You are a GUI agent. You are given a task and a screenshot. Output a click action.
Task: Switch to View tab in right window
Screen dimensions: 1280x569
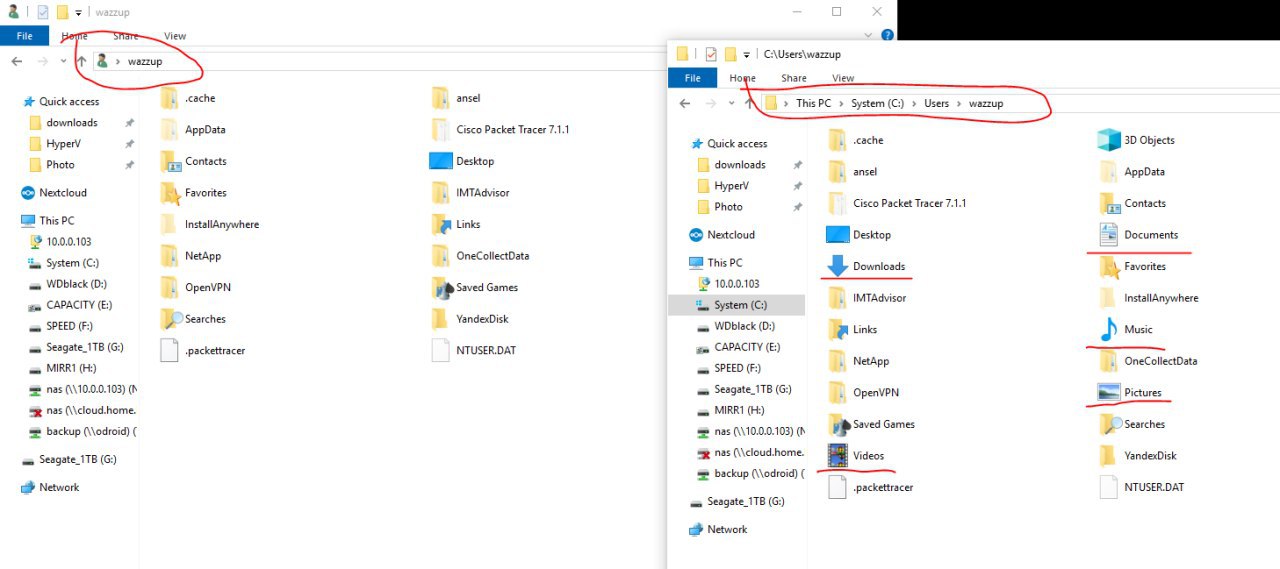pos(843,78)
